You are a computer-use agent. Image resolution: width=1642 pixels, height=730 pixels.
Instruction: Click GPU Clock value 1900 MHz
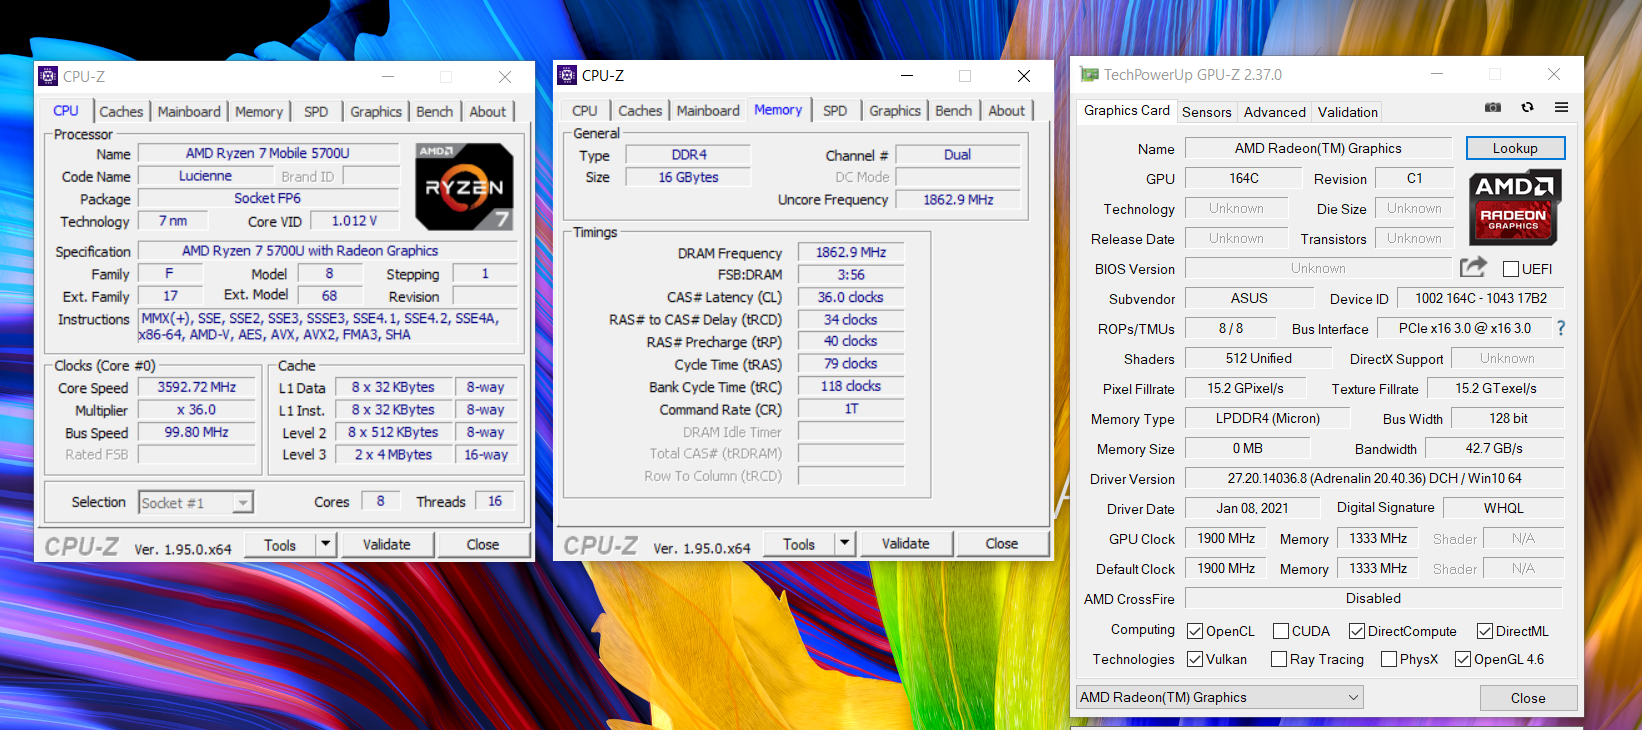click(x=1226, y=538)
